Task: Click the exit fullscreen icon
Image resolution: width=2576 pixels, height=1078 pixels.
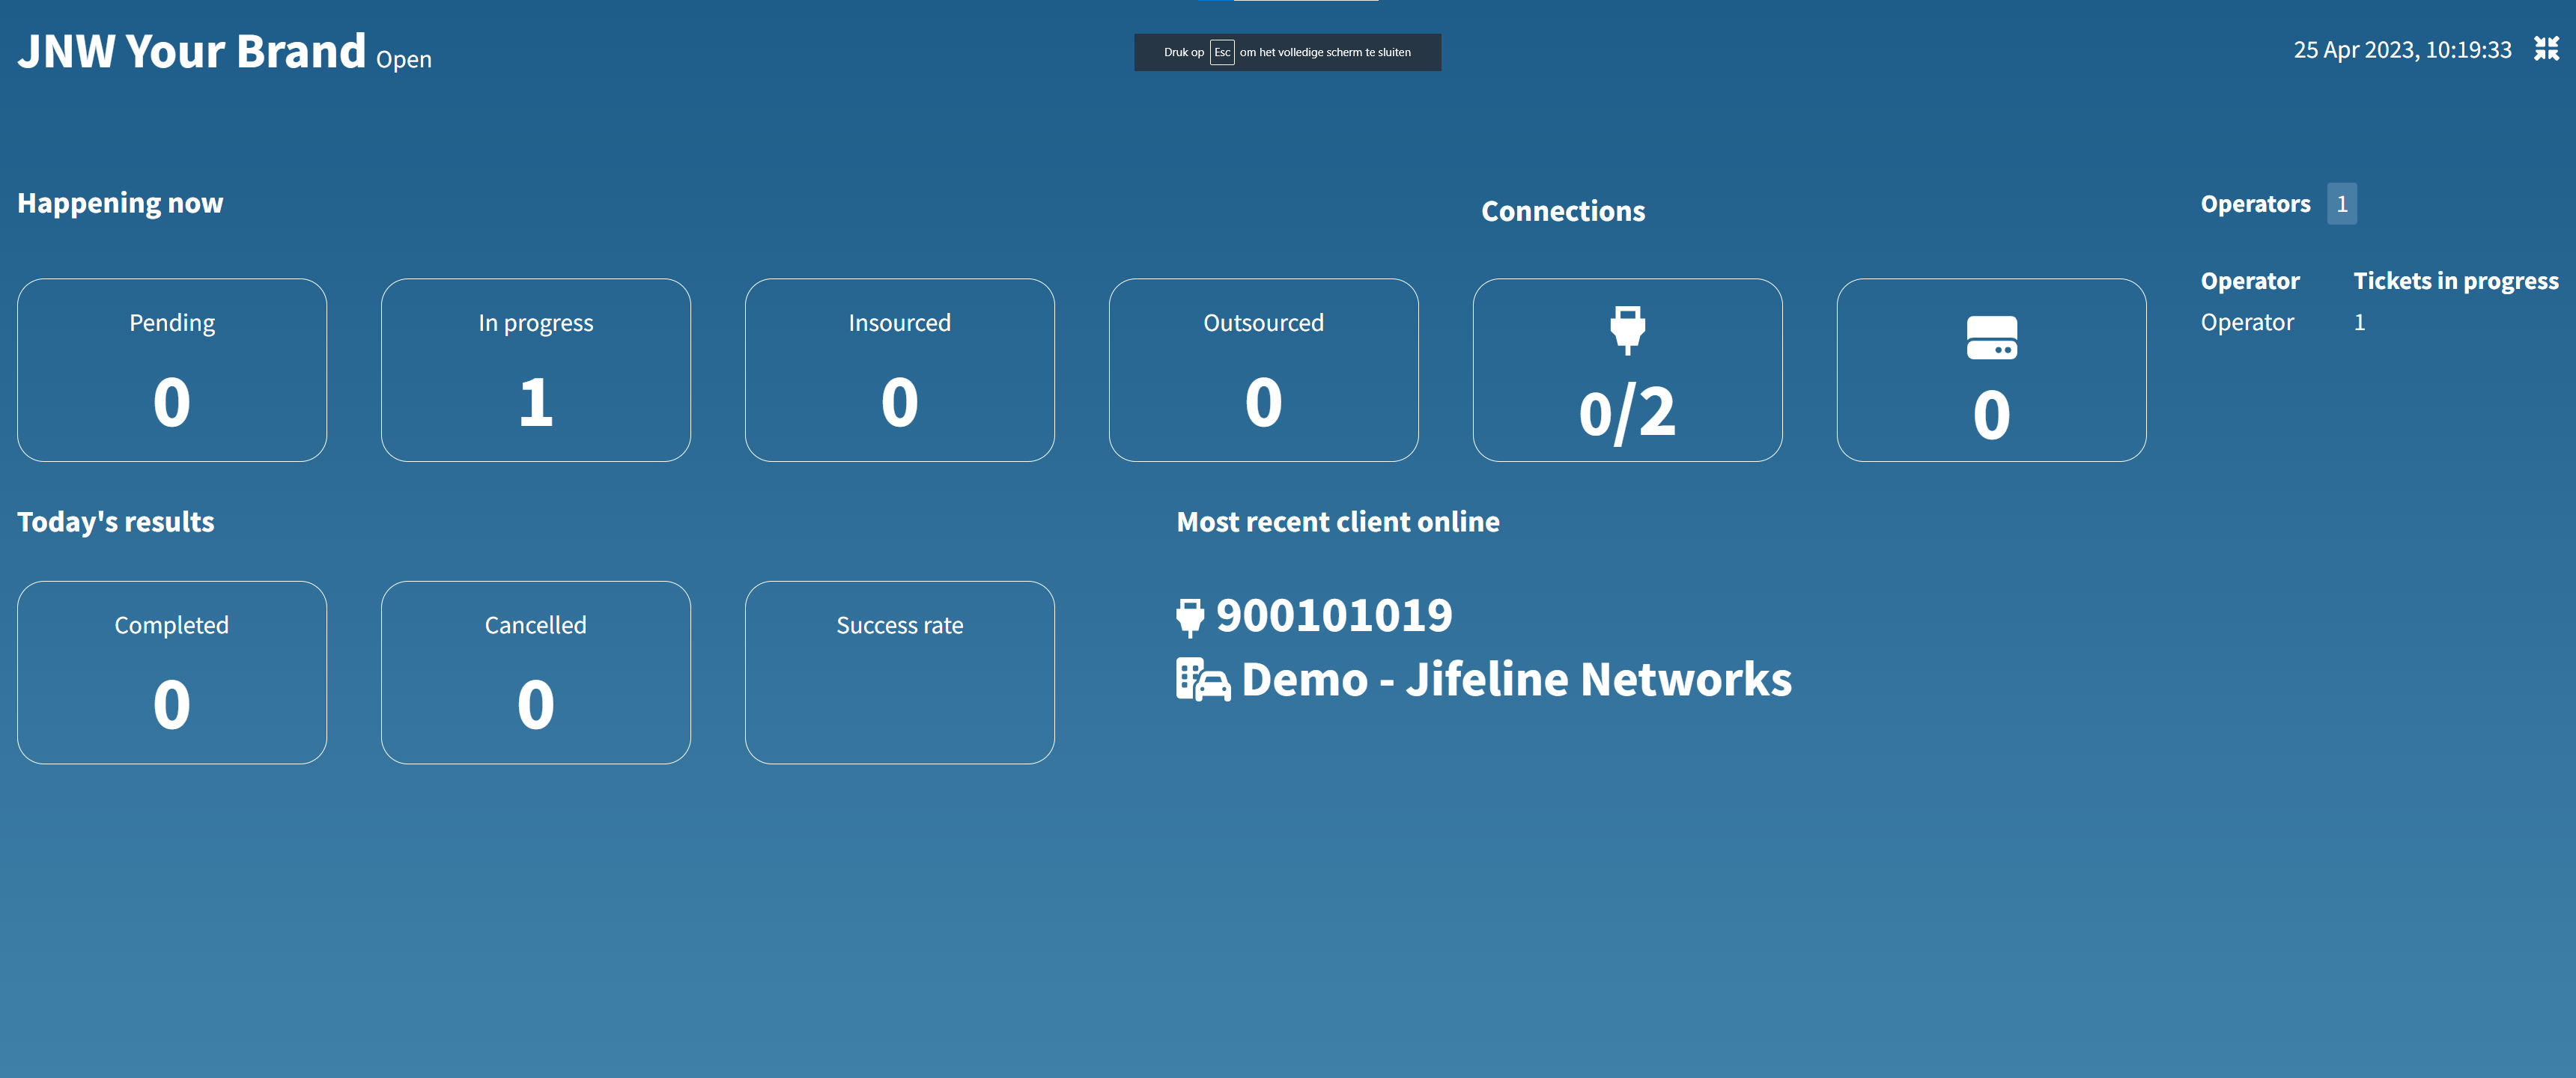Action: pos(2546,49)
